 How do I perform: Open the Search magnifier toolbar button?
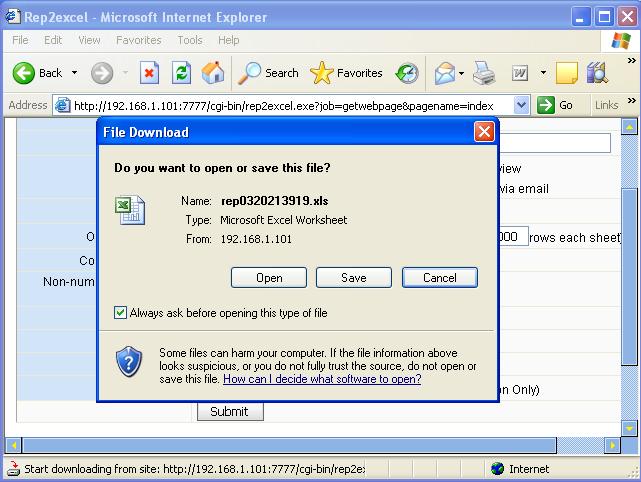point(268,73)
